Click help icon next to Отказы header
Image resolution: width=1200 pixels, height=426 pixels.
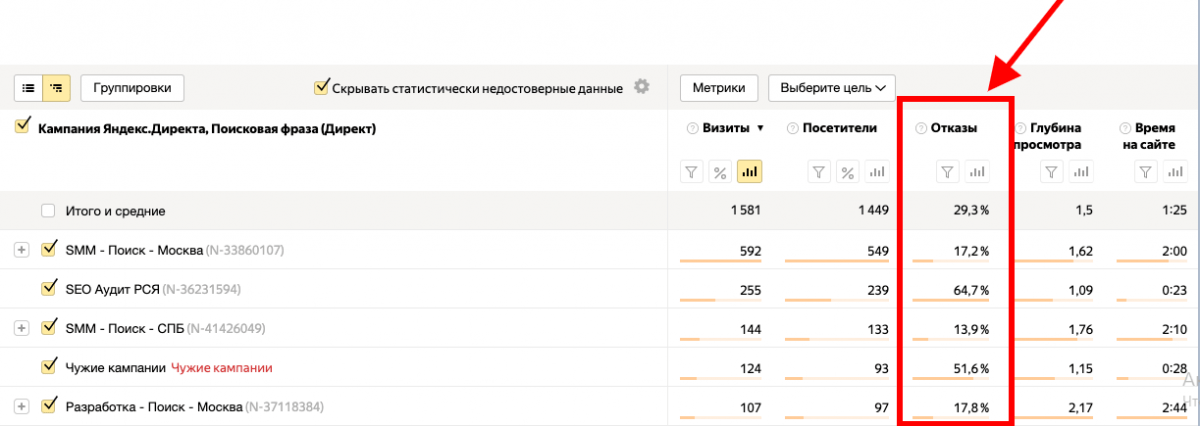(920, 128)
